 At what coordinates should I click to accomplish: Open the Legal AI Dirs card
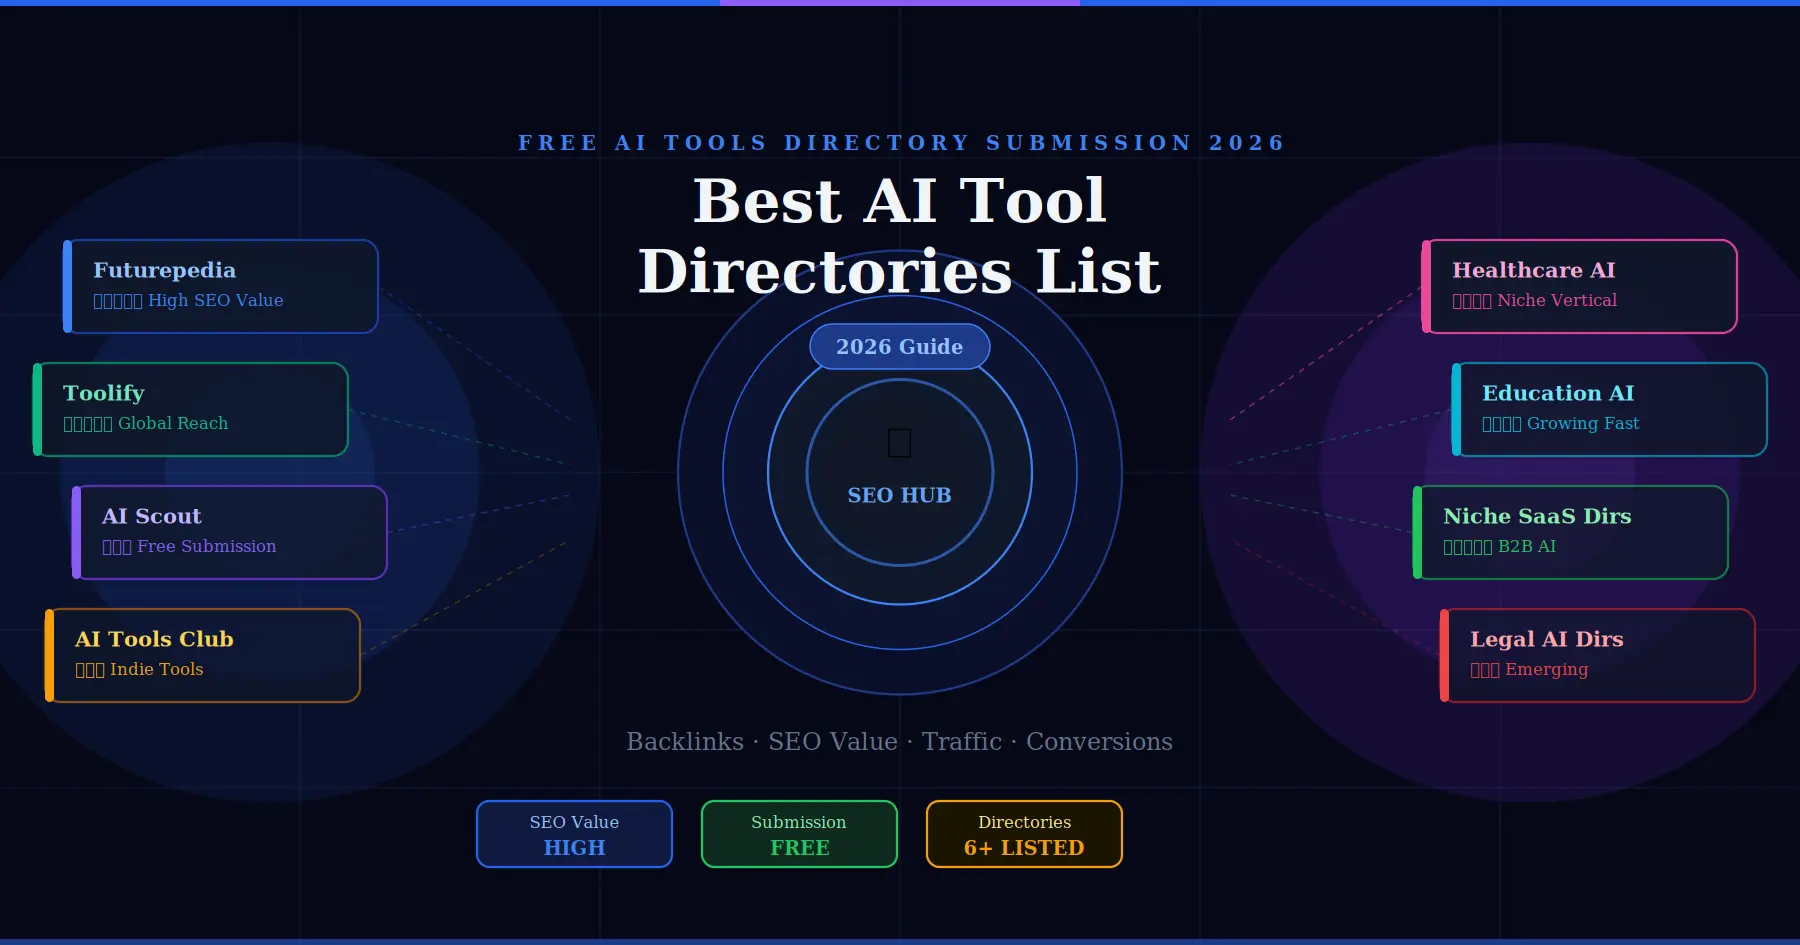point(1598,655)
